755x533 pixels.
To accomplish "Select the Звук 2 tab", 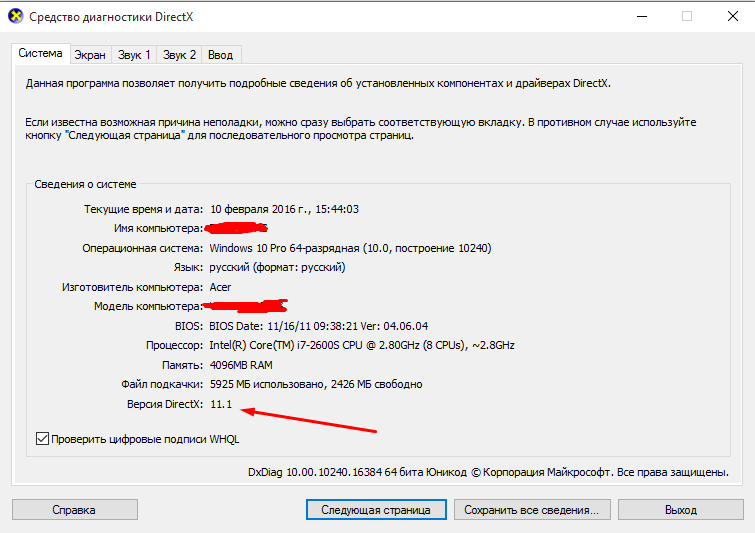I will pos(180,55).
